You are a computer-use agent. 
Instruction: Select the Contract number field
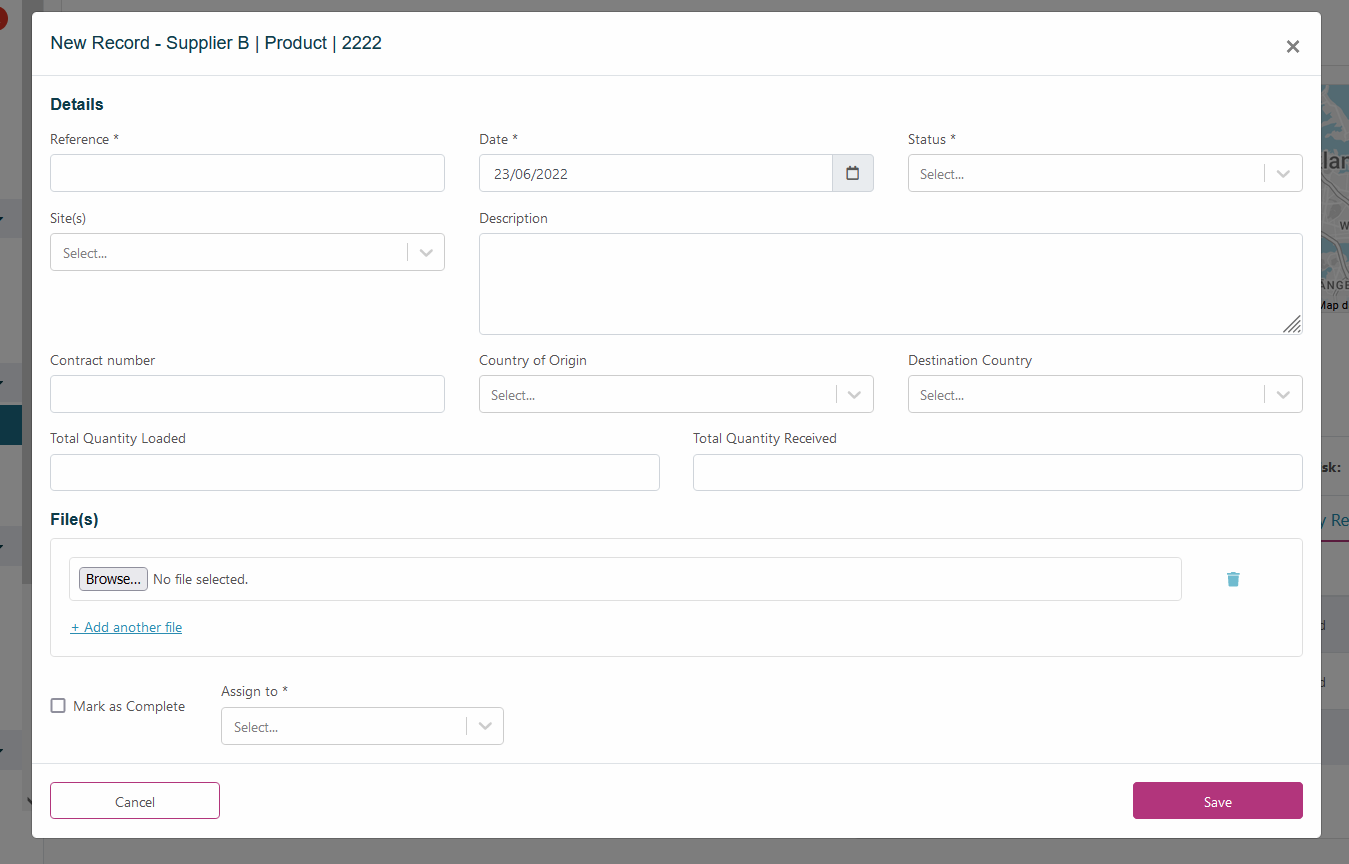[247, 394]
